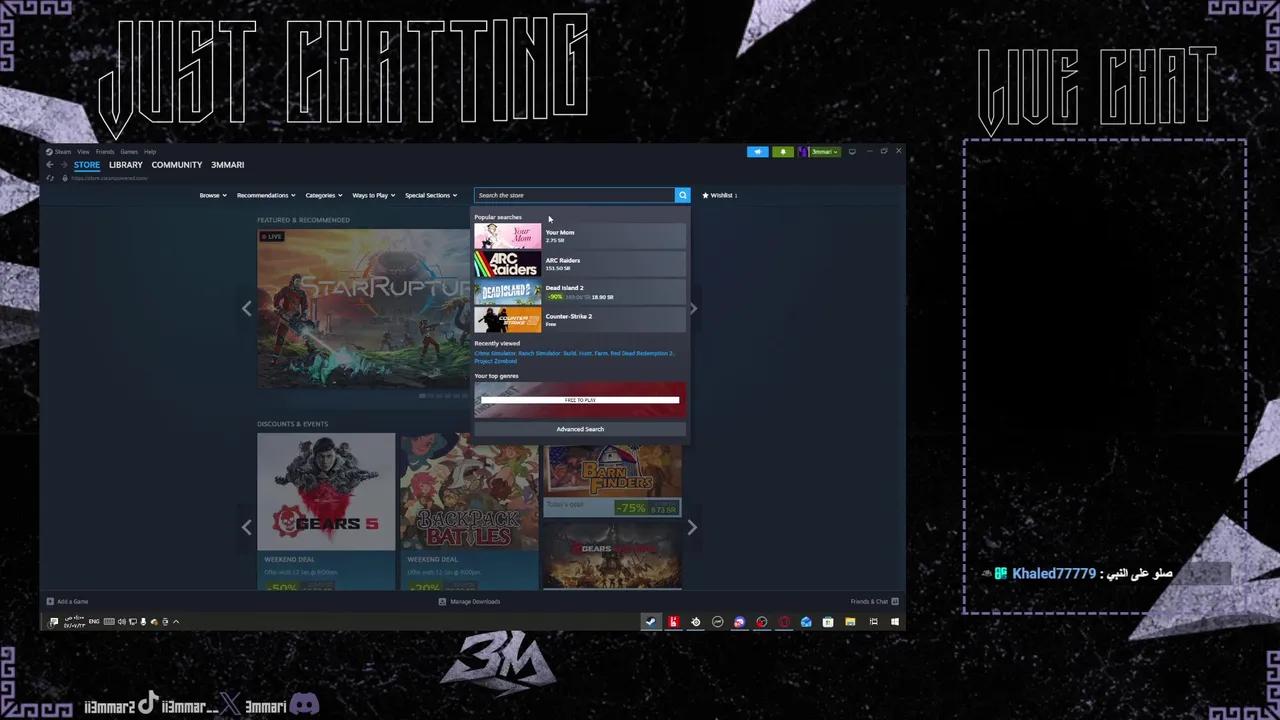The width and height of the screenshot is (1280, 720).
Task: Previous featured game left arrow
Action: click(x=246, y=309)
